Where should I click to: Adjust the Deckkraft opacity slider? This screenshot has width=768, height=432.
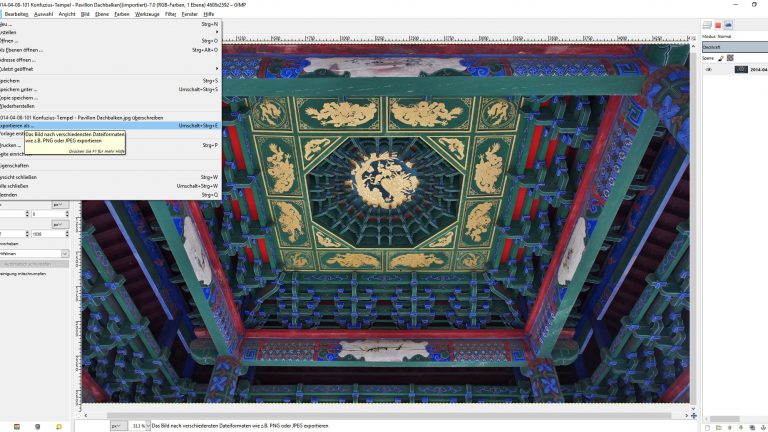coord(733,47)
